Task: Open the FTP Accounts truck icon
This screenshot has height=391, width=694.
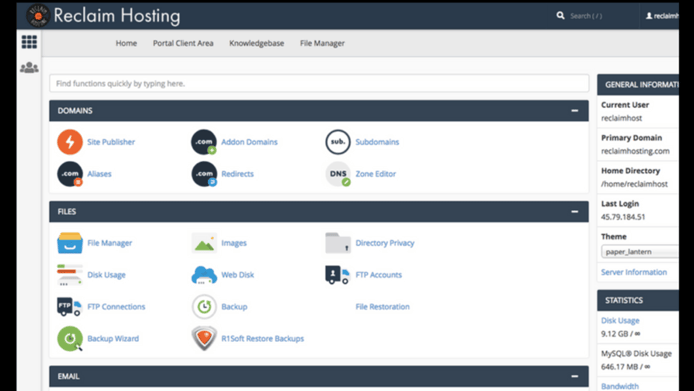Action: pyautogui.click(x=338, y=275)
